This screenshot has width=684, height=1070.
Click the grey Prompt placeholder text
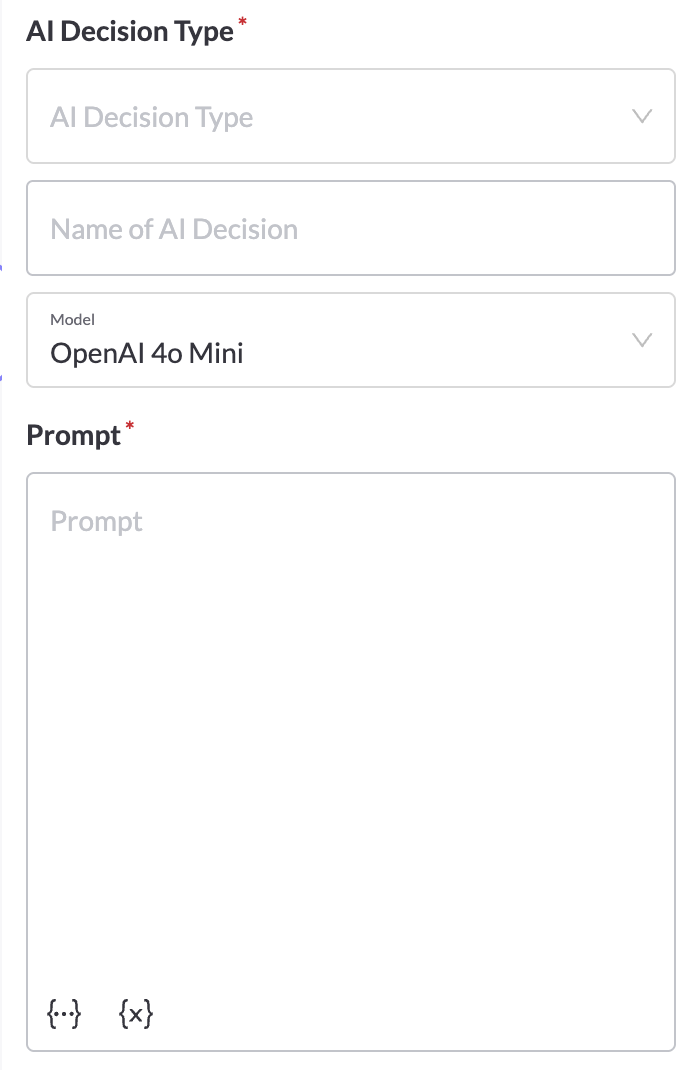point(96,521)
